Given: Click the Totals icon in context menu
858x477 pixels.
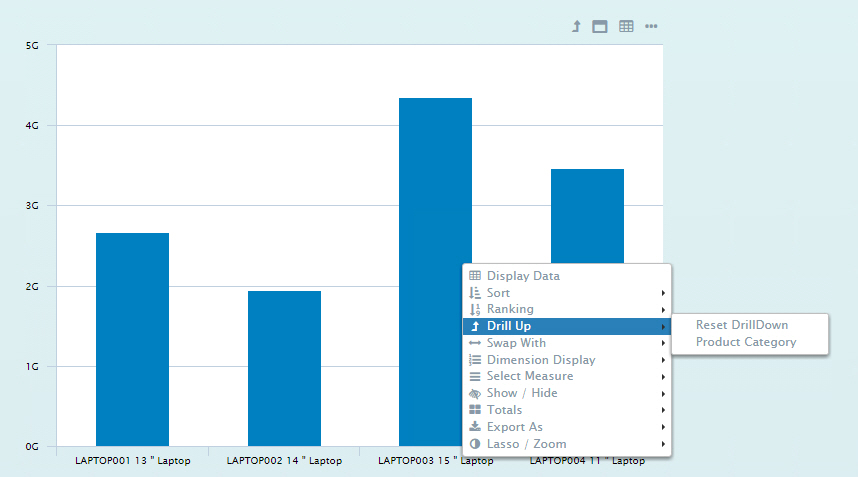Looking at the screenshot, I should click(475, 410).
